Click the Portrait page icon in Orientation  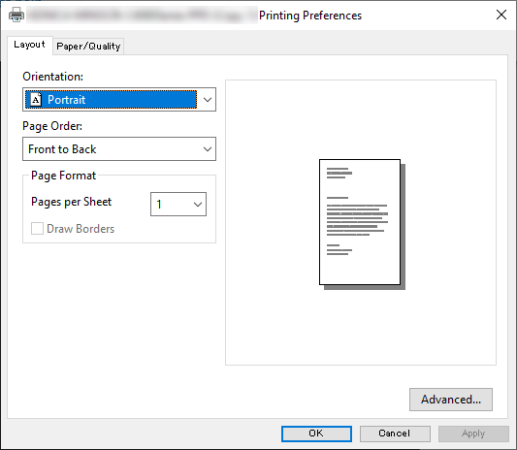click(x=36, y=99)
